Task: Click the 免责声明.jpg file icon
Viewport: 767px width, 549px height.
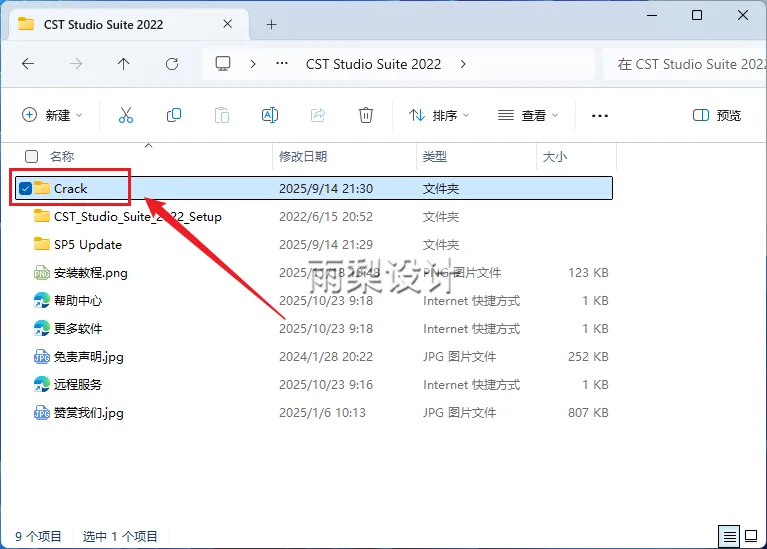Action: 42,357
